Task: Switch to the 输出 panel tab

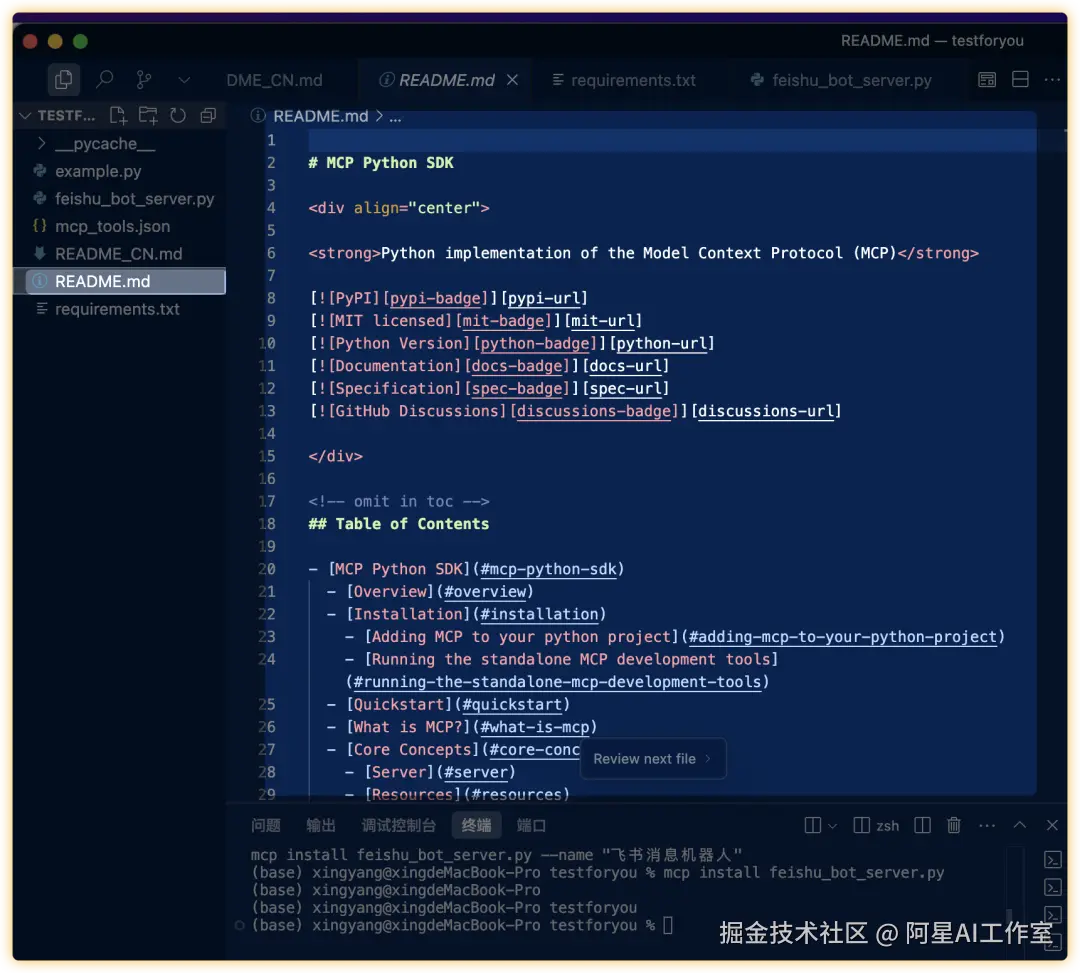Action: (320, 825)
